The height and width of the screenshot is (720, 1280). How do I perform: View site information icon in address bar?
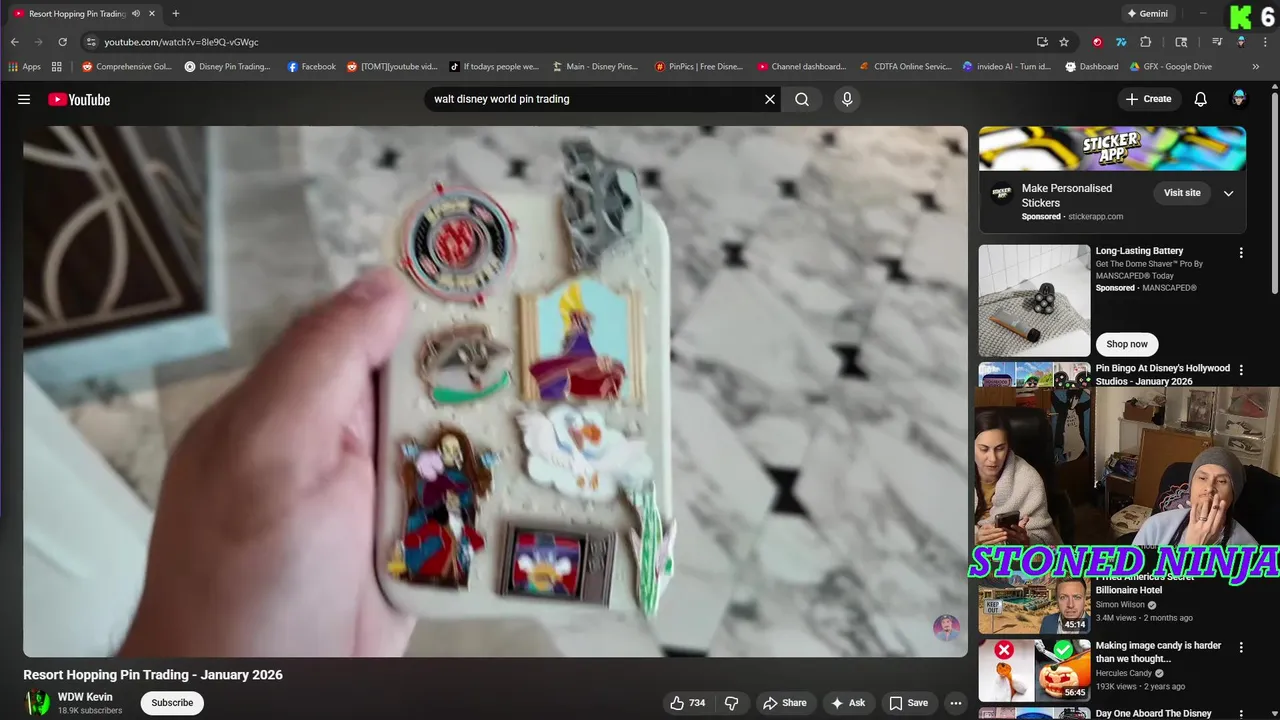pyautogui.click(x=91, y=42)
